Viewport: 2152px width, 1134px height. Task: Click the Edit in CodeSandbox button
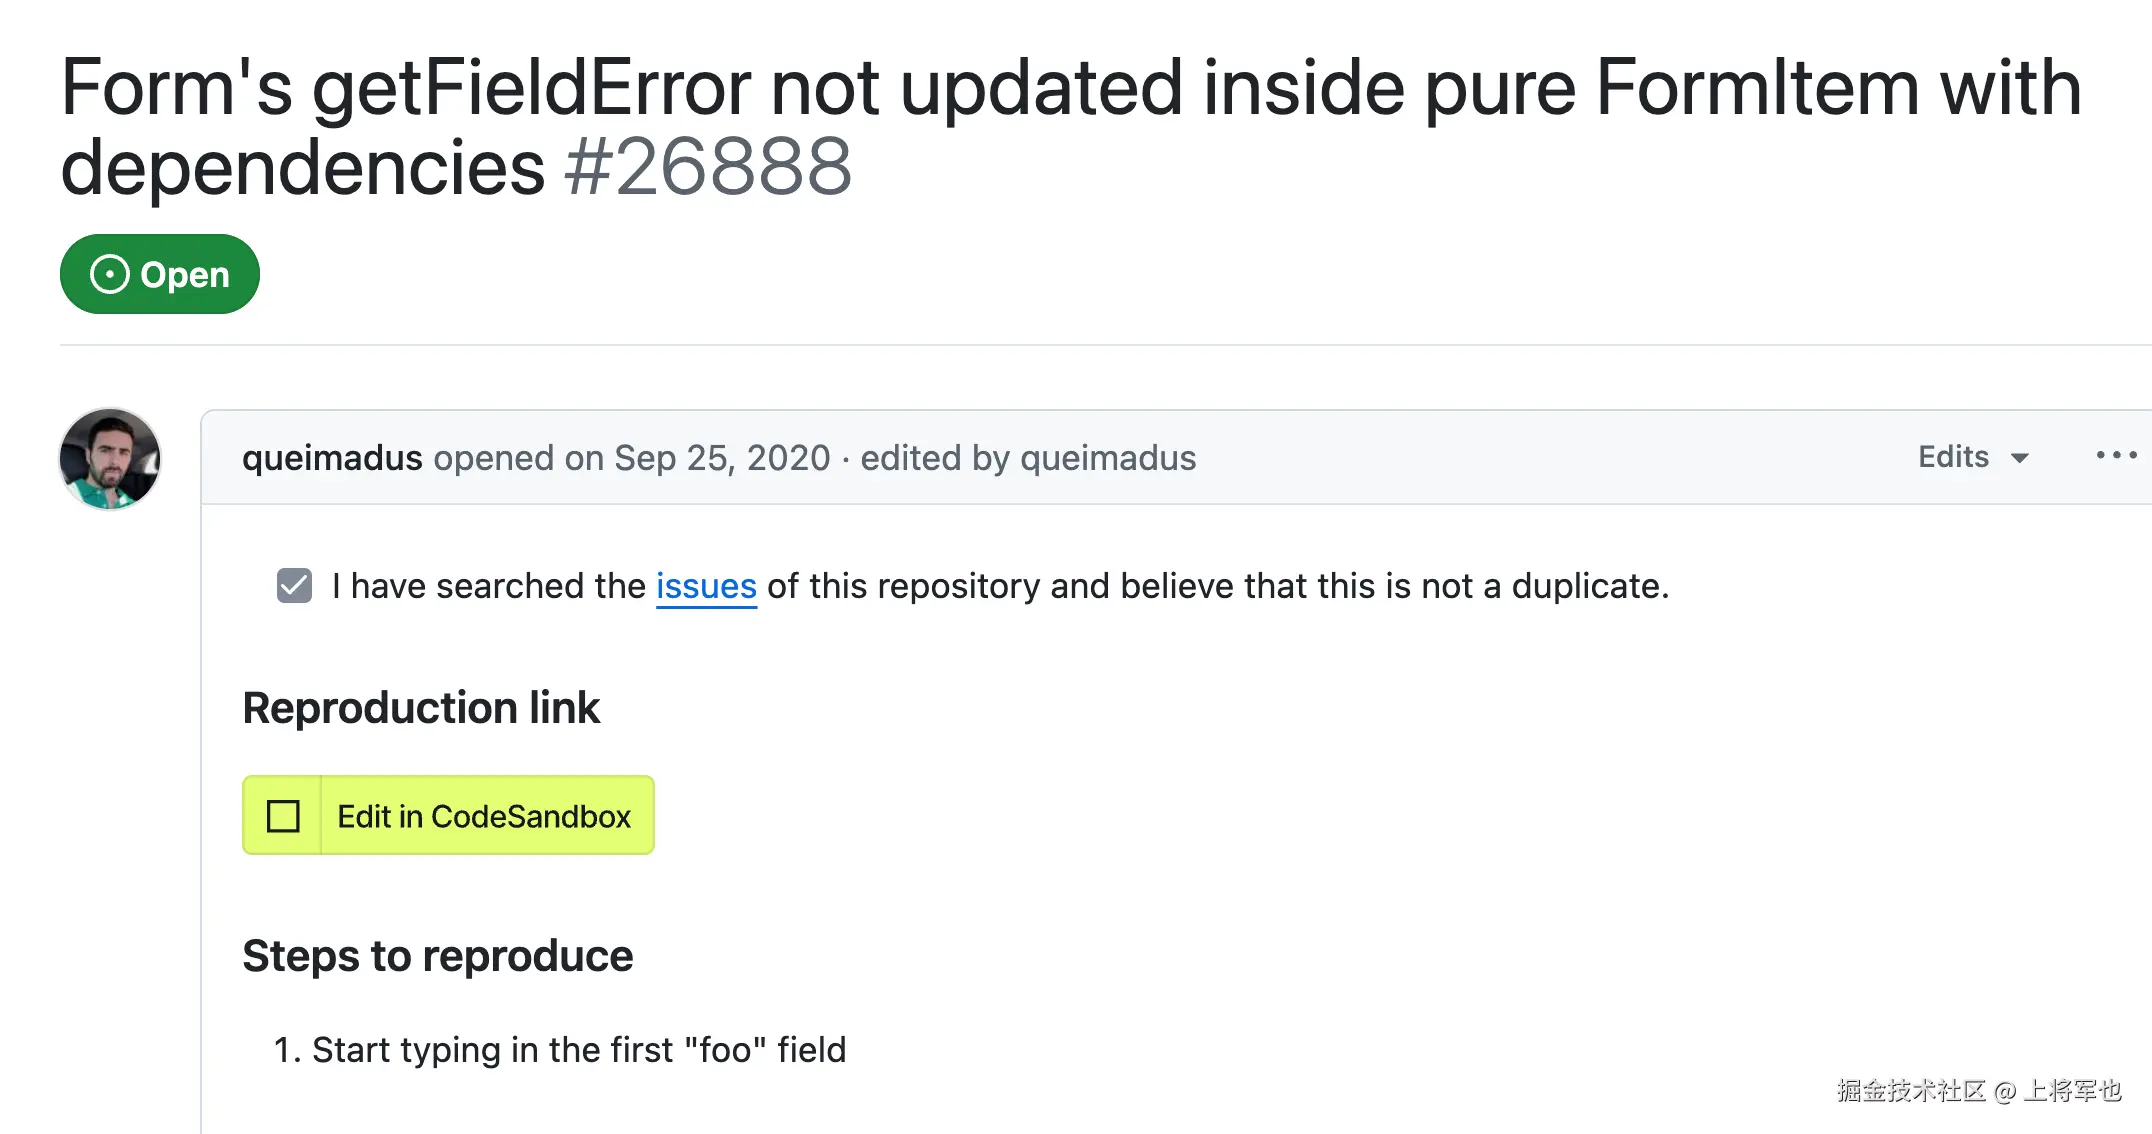484,816
